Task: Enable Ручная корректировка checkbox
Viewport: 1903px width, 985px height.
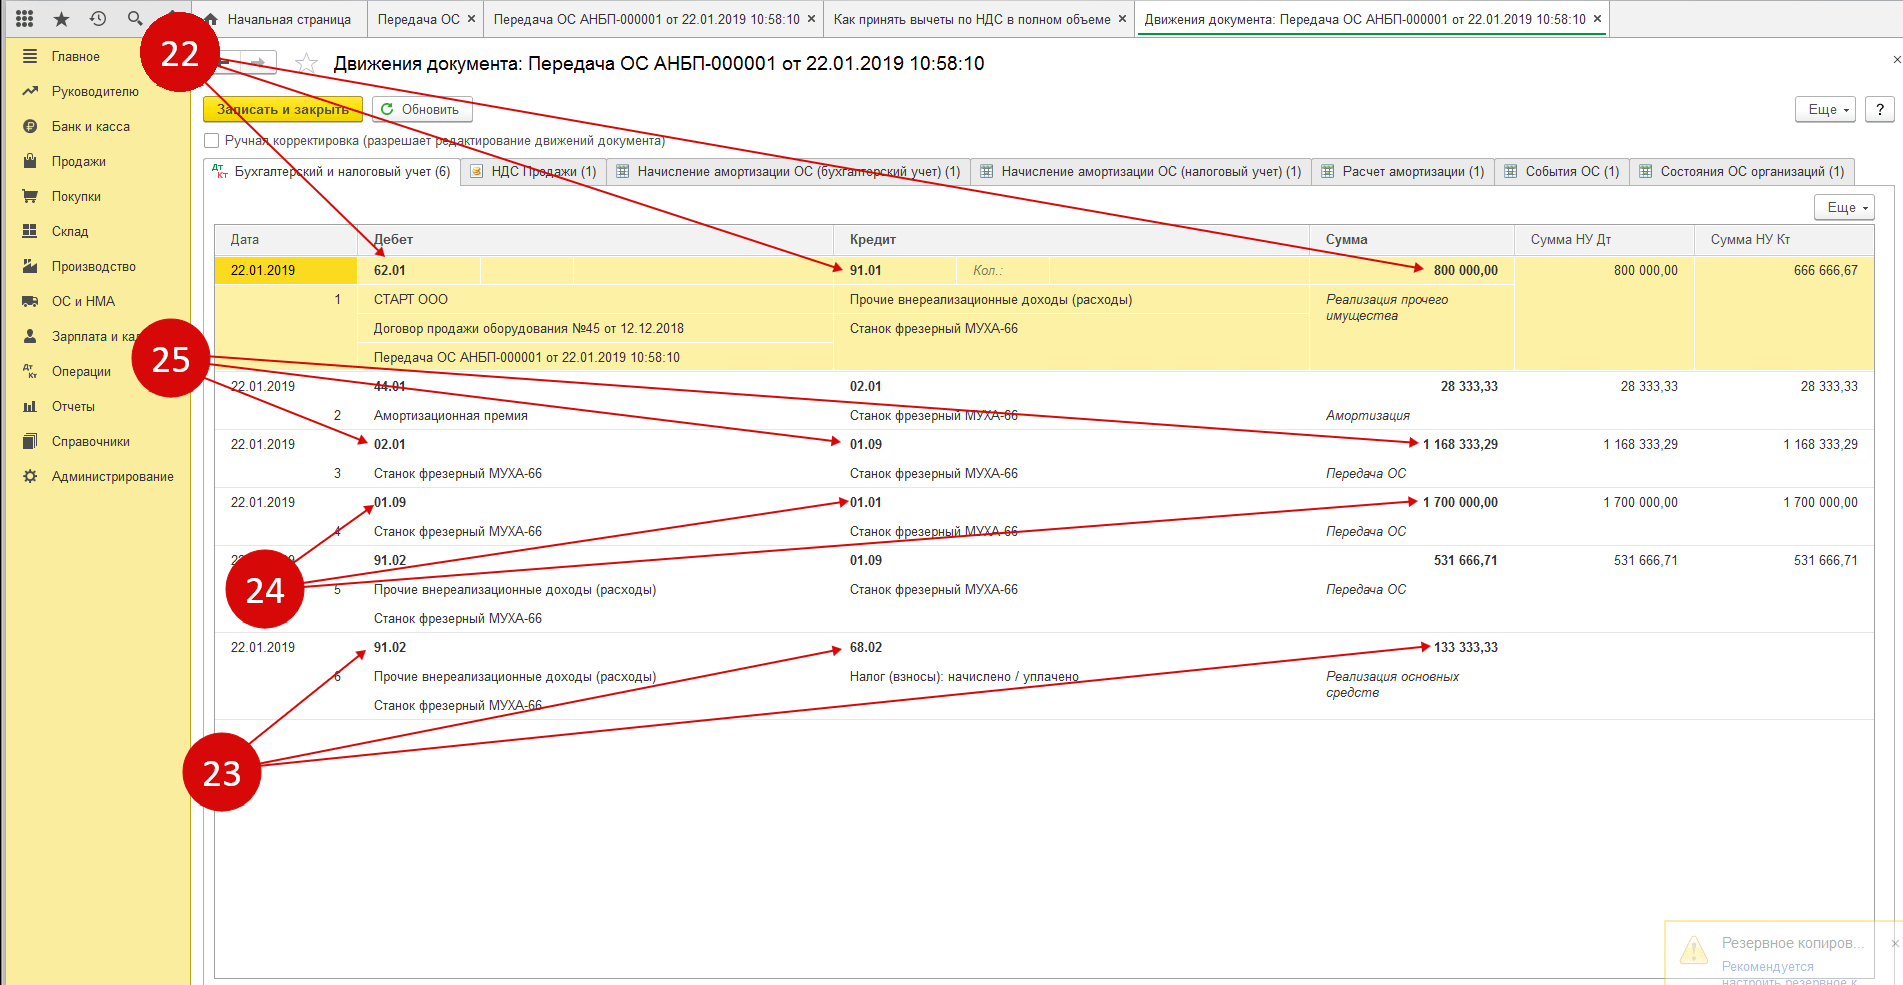Action: pos(211,141)
